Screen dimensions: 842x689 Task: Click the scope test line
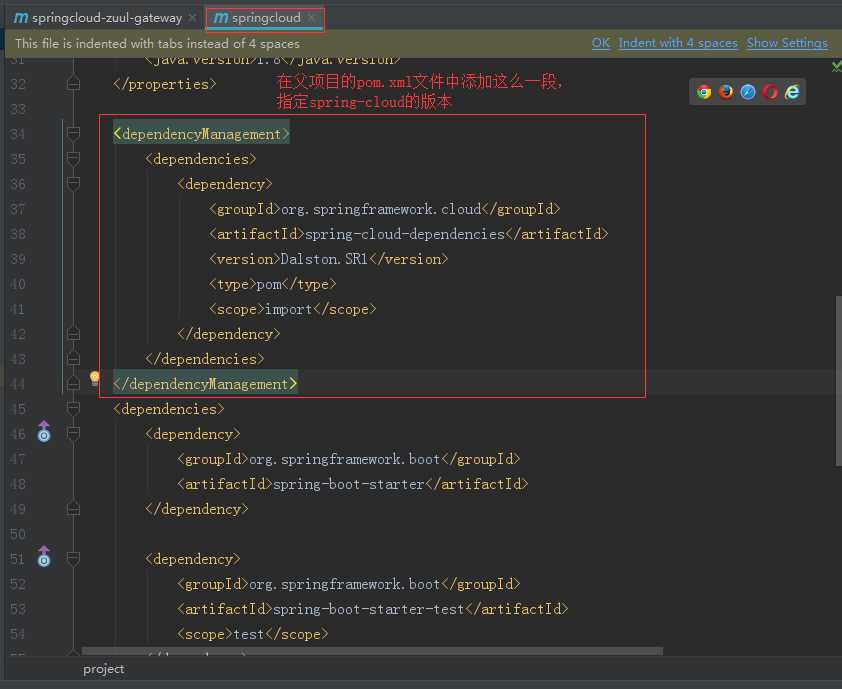[252, 634]
